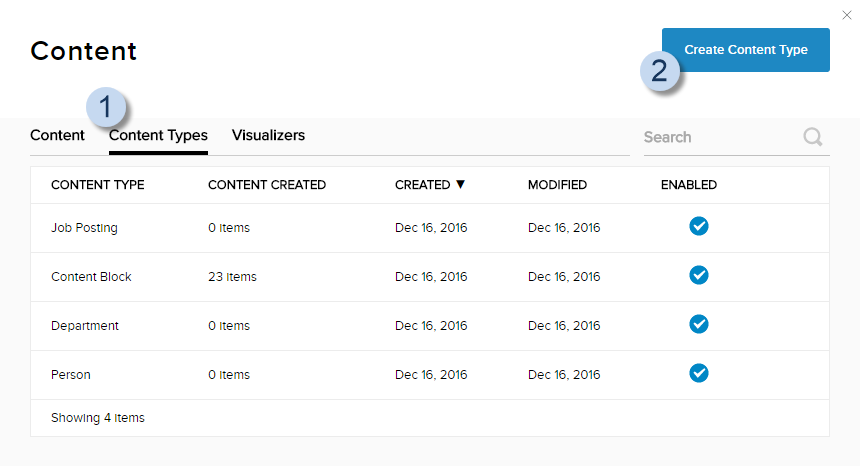This screenshot has width=860, height=466.
Task: Select the Content Types tab
Action: 158,135
